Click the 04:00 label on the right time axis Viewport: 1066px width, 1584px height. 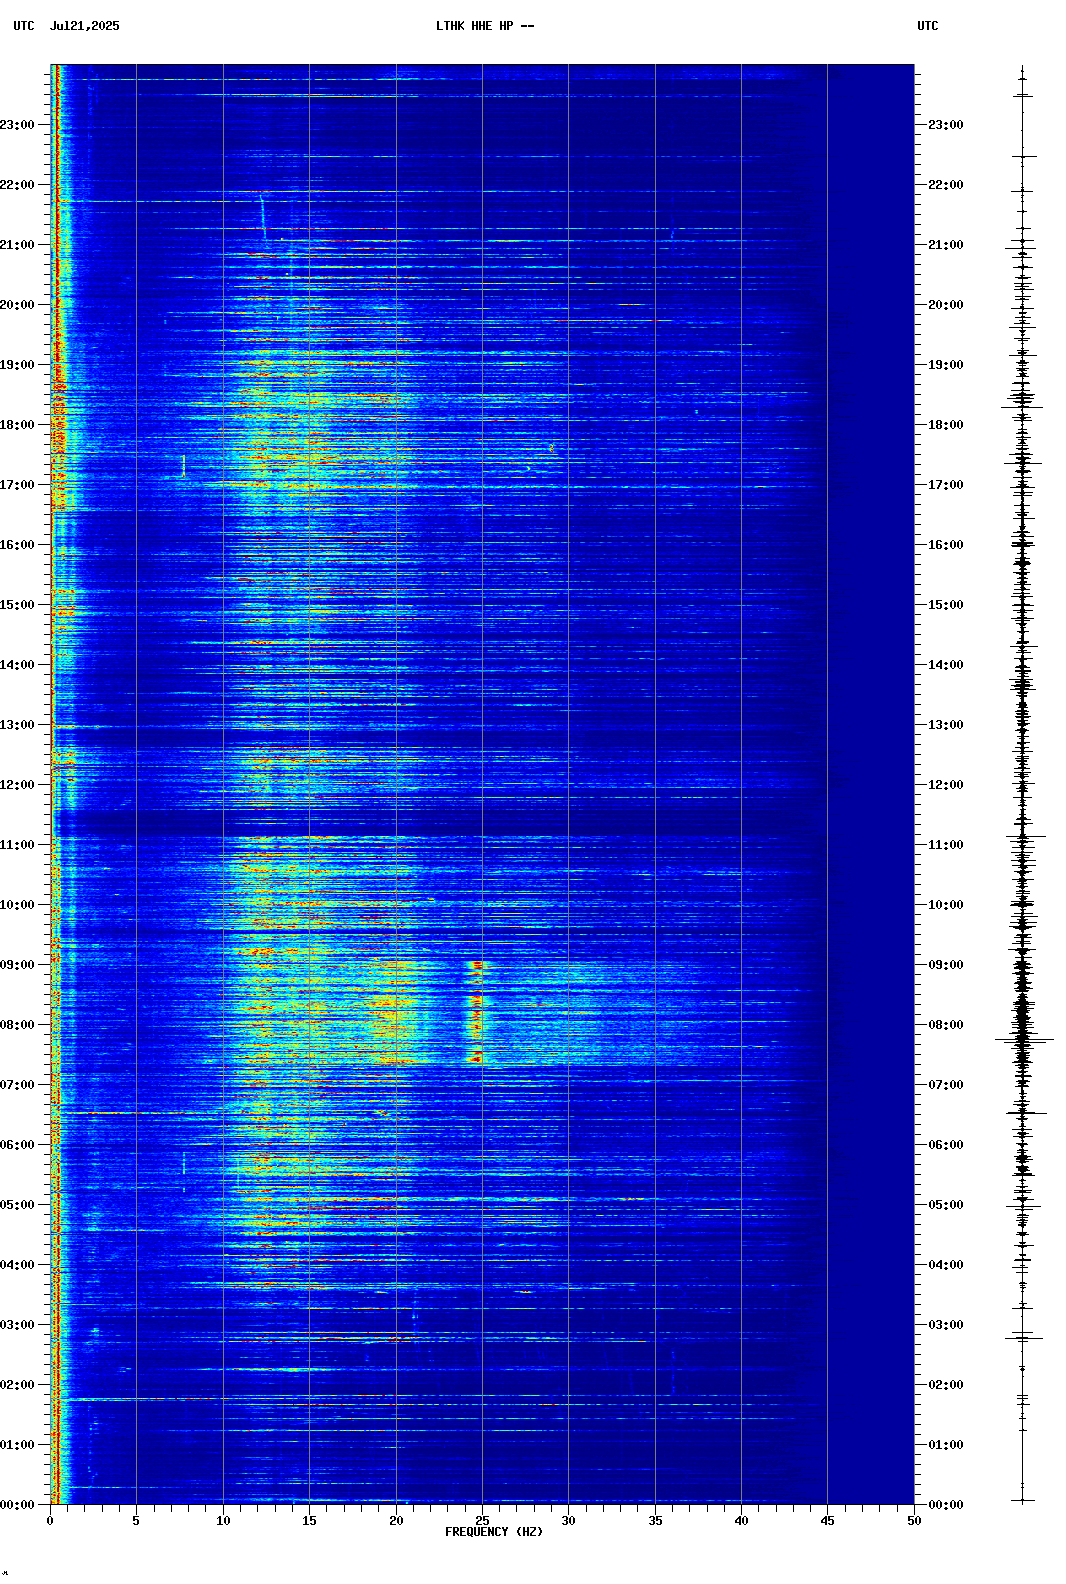click(946, 1265)
